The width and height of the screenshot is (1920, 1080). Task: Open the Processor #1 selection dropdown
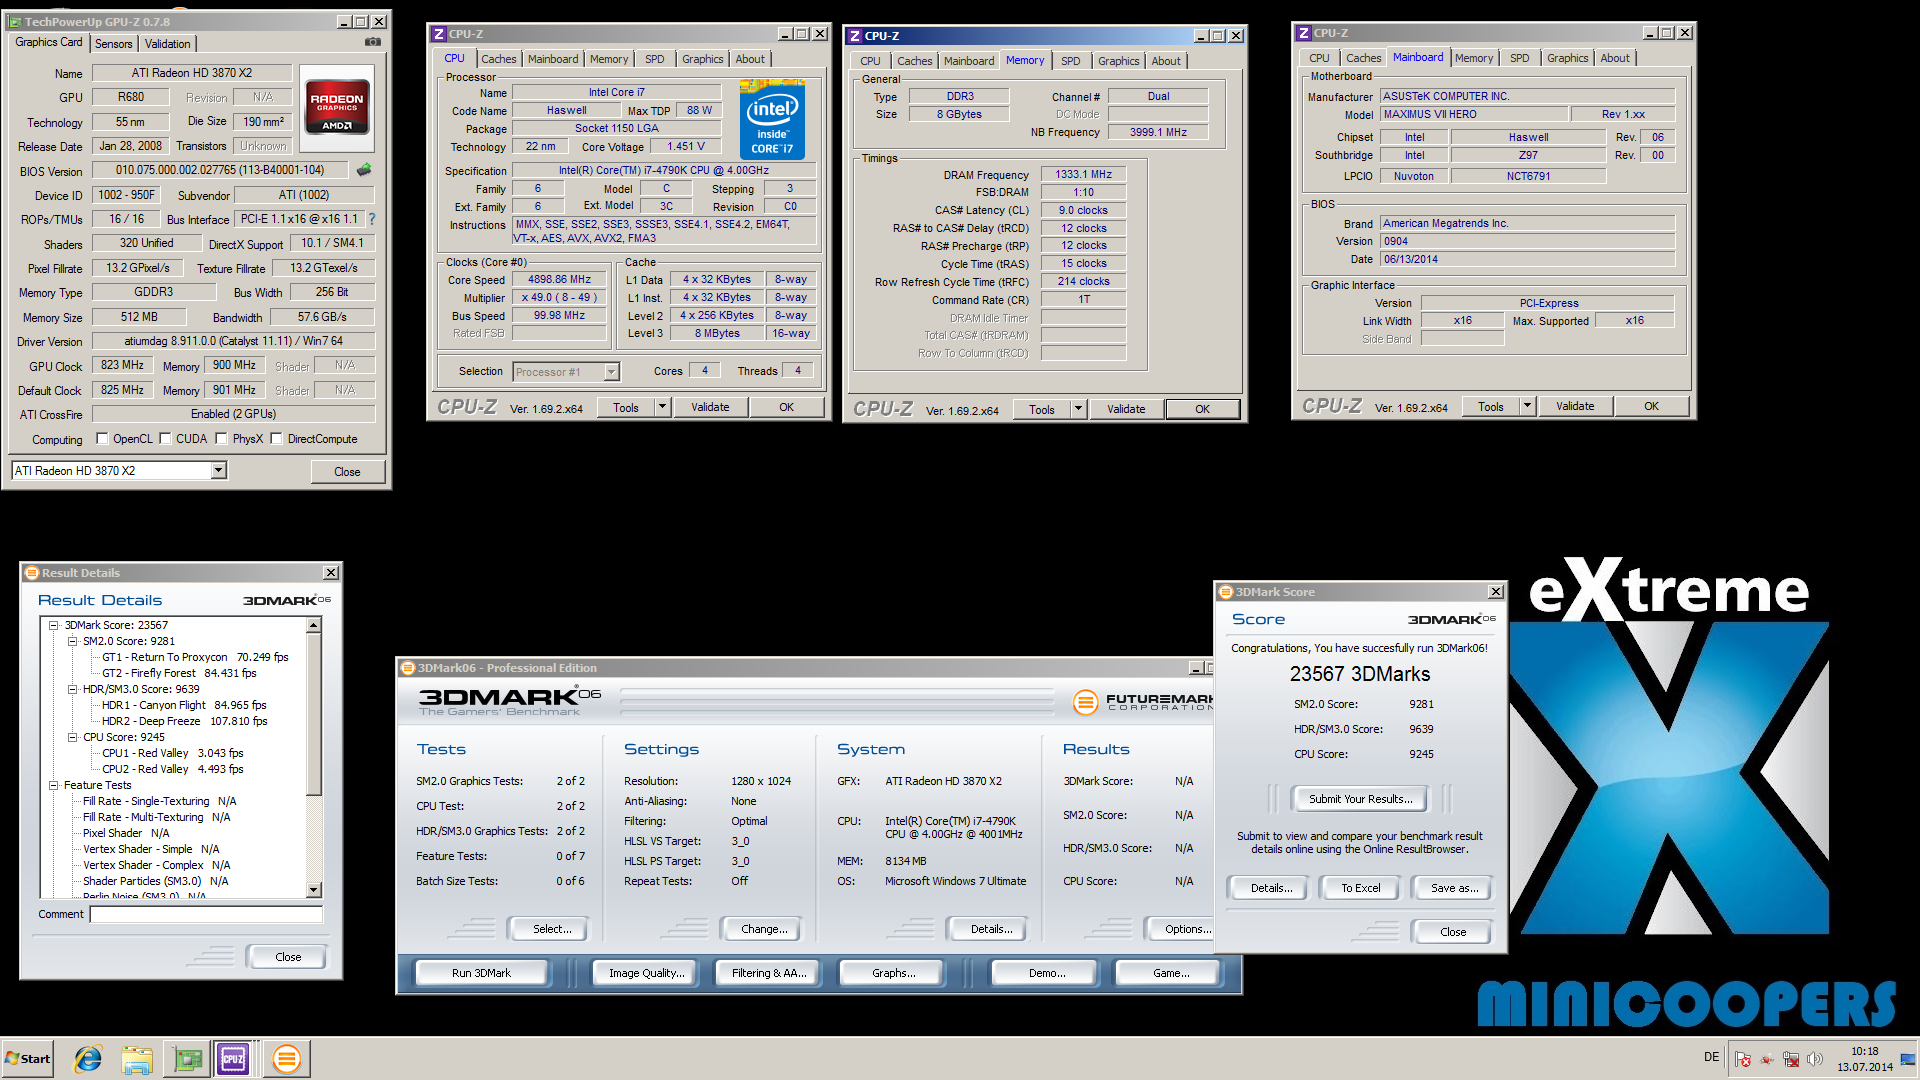[611, 372]
